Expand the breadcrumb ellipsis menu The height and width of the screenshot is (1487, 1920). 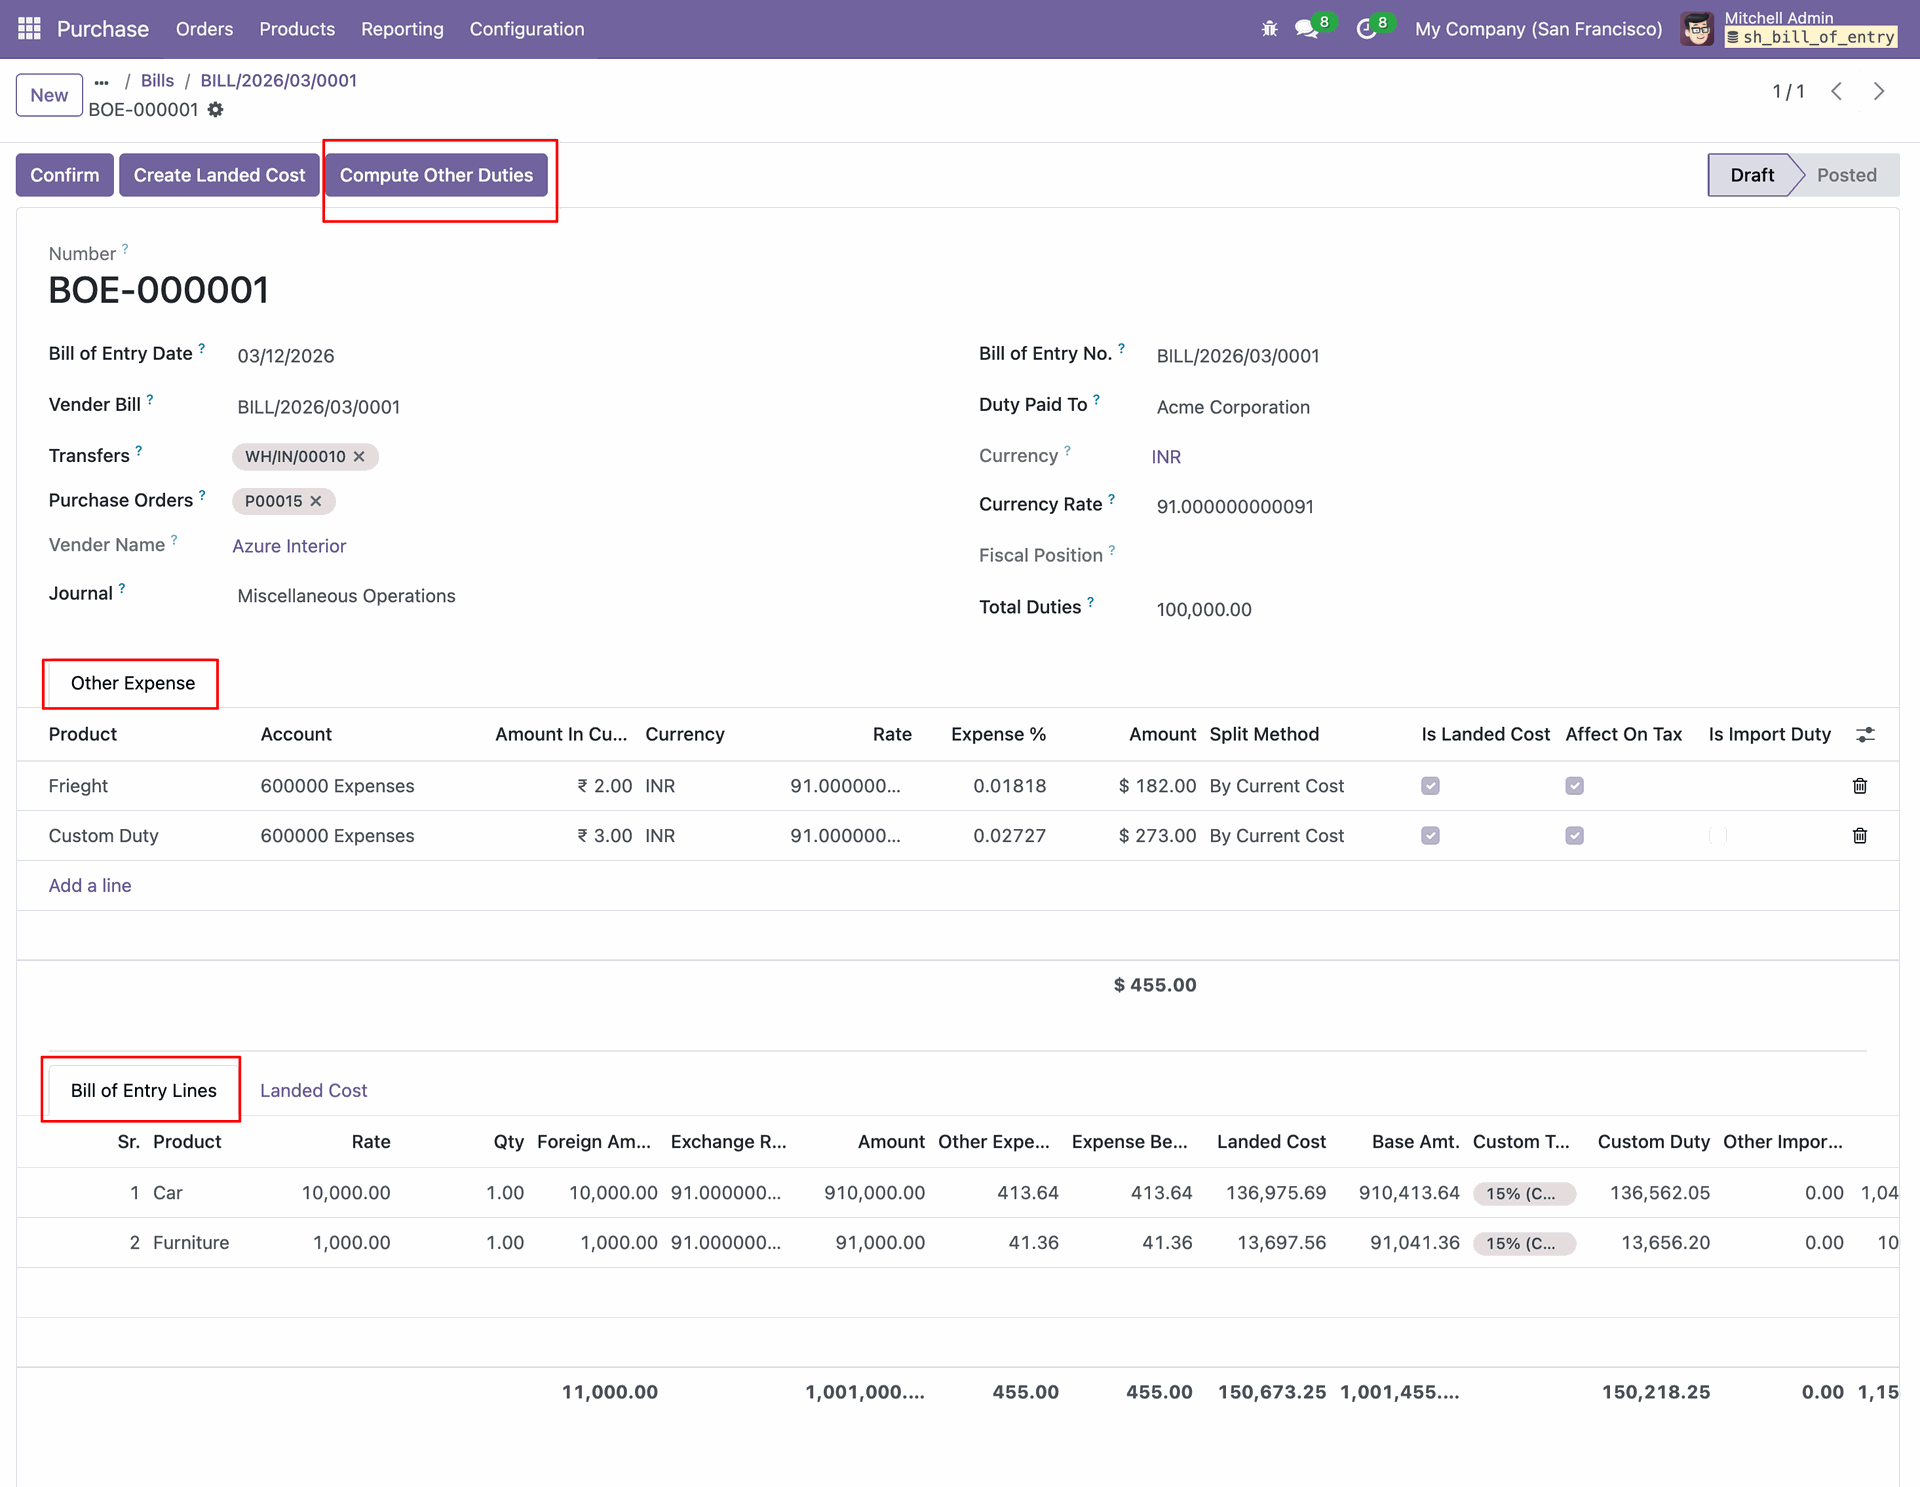tap(101, 81)
